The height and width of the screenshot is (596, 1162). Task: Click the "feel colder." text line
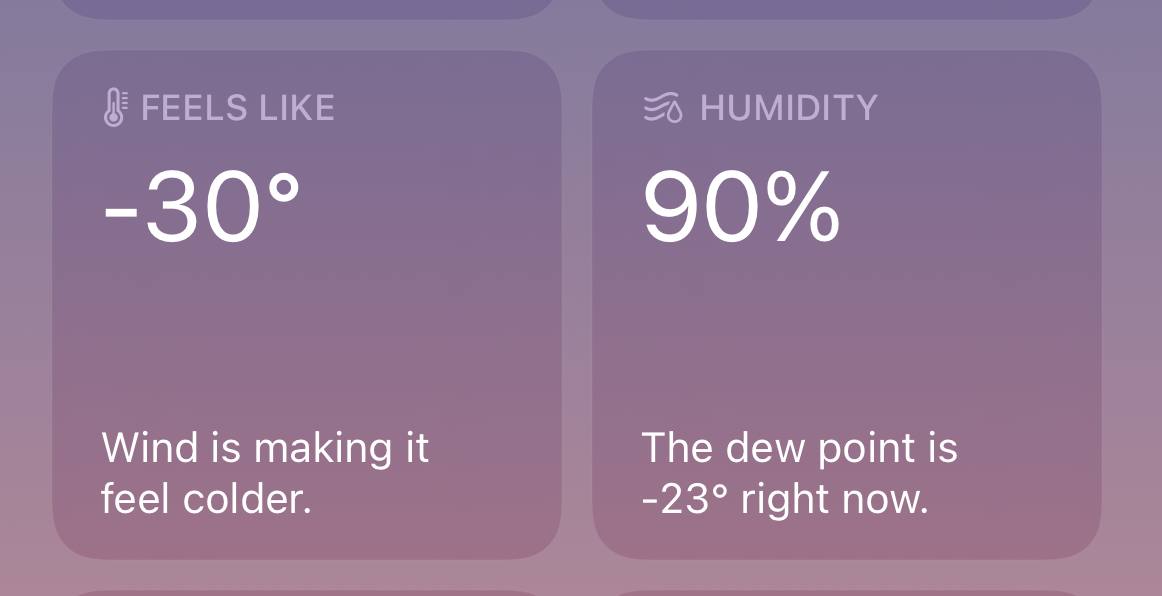[207, 498]
